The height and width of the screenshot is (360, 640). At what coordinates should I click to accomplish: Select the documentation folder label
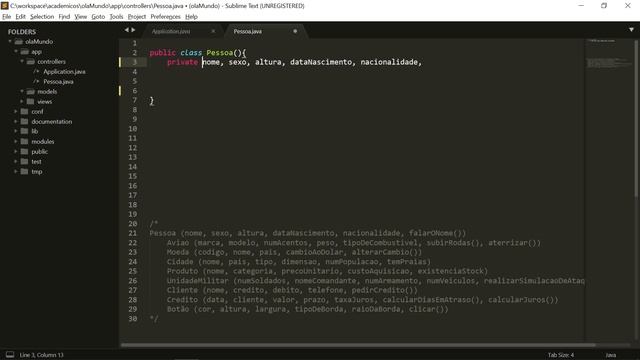[51, 122]
